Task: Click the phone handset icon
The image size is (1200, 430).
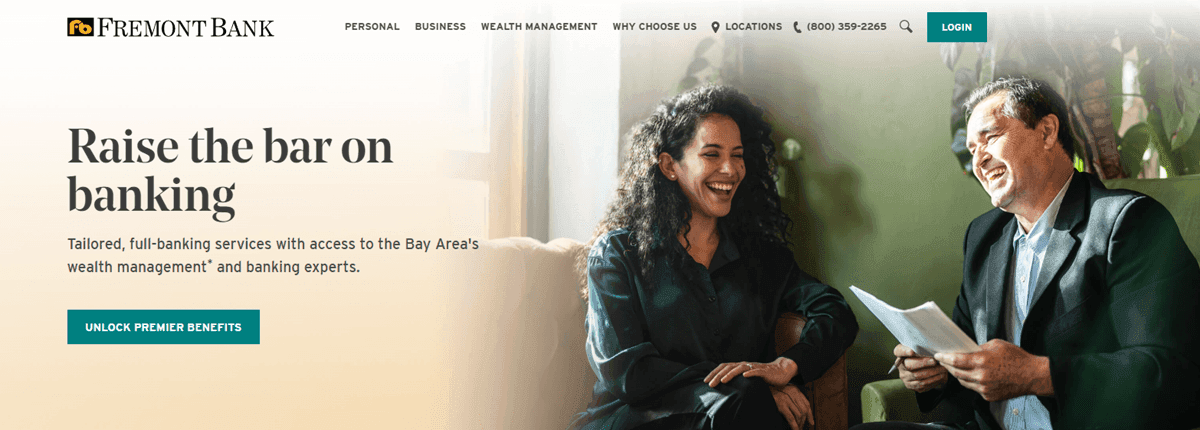Action: (x=797, y=27)
